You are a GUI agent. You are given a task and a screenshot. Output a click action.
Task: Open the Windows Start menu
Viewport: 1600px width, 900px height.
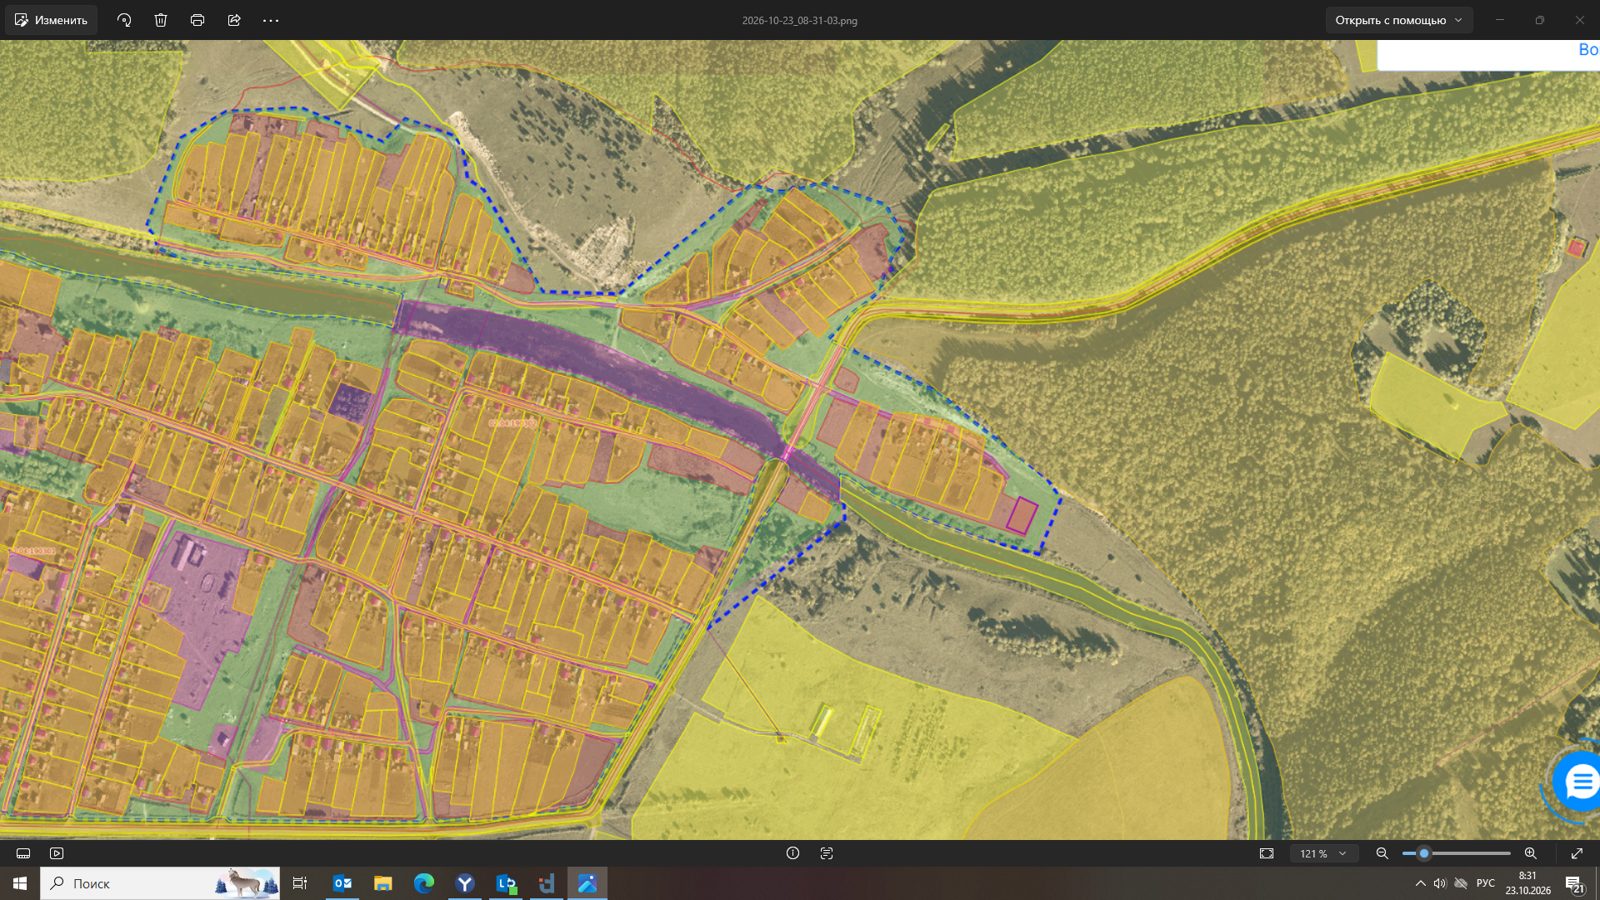(20, 883)
